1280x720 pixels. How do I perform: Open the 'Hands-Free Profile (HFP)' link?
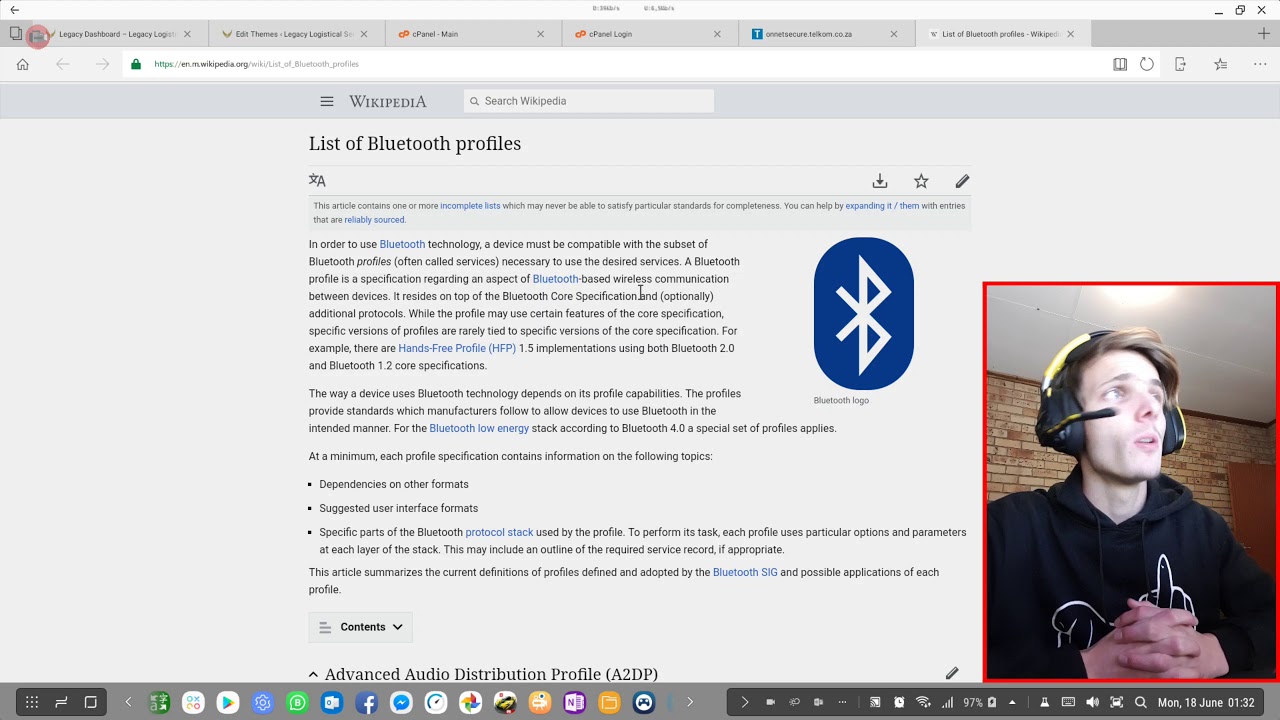pos(457,348)
